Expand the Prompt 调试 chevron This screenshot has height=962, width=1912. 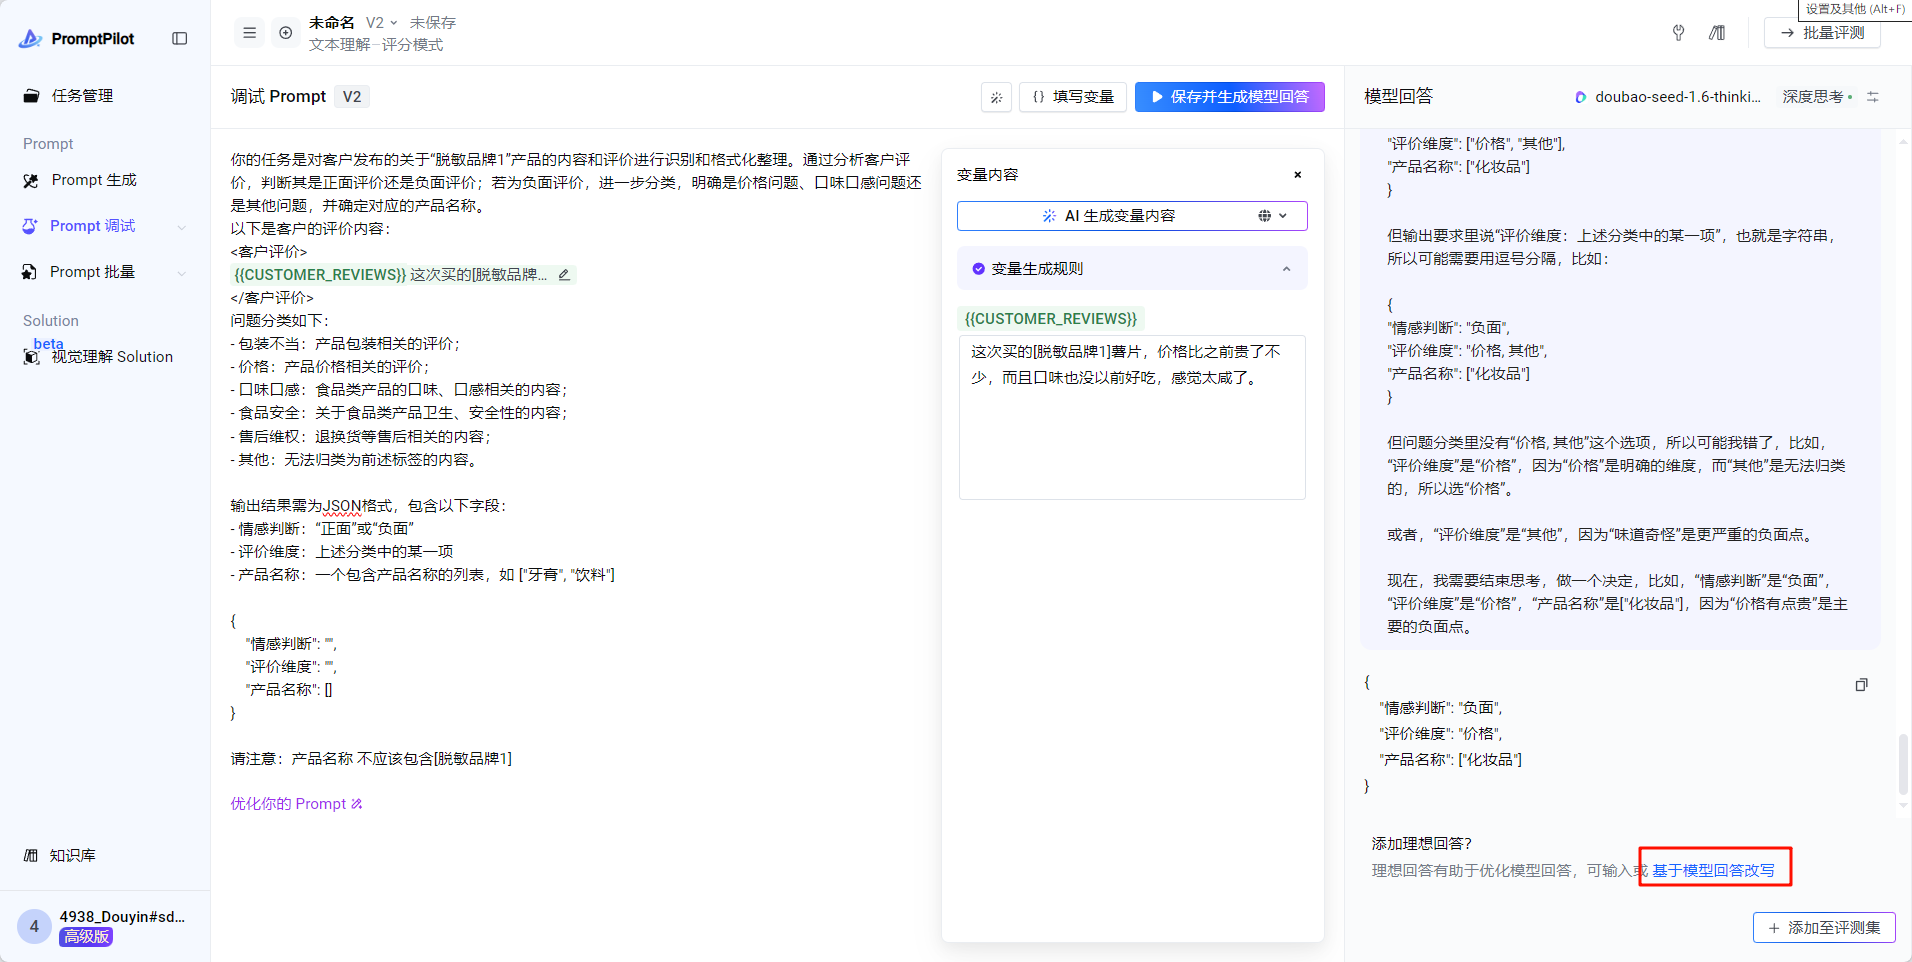coord(182,227)
